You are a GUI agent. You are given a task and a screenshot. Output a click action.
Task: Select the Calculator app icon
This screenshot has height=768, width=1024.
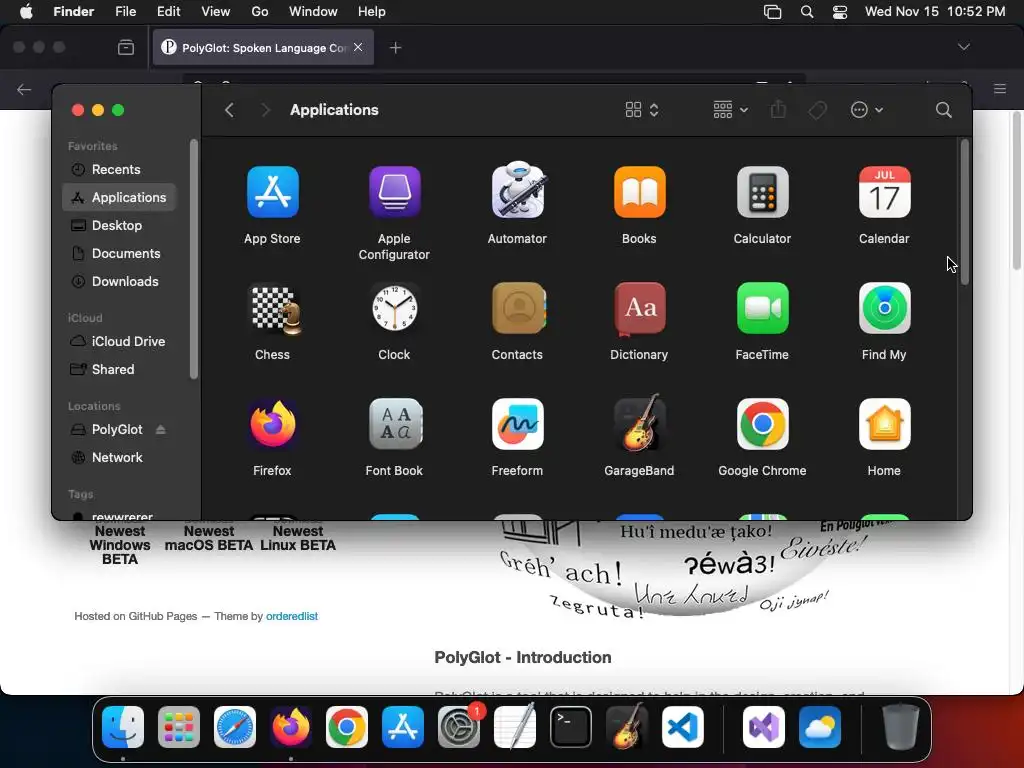coord(762,192)
